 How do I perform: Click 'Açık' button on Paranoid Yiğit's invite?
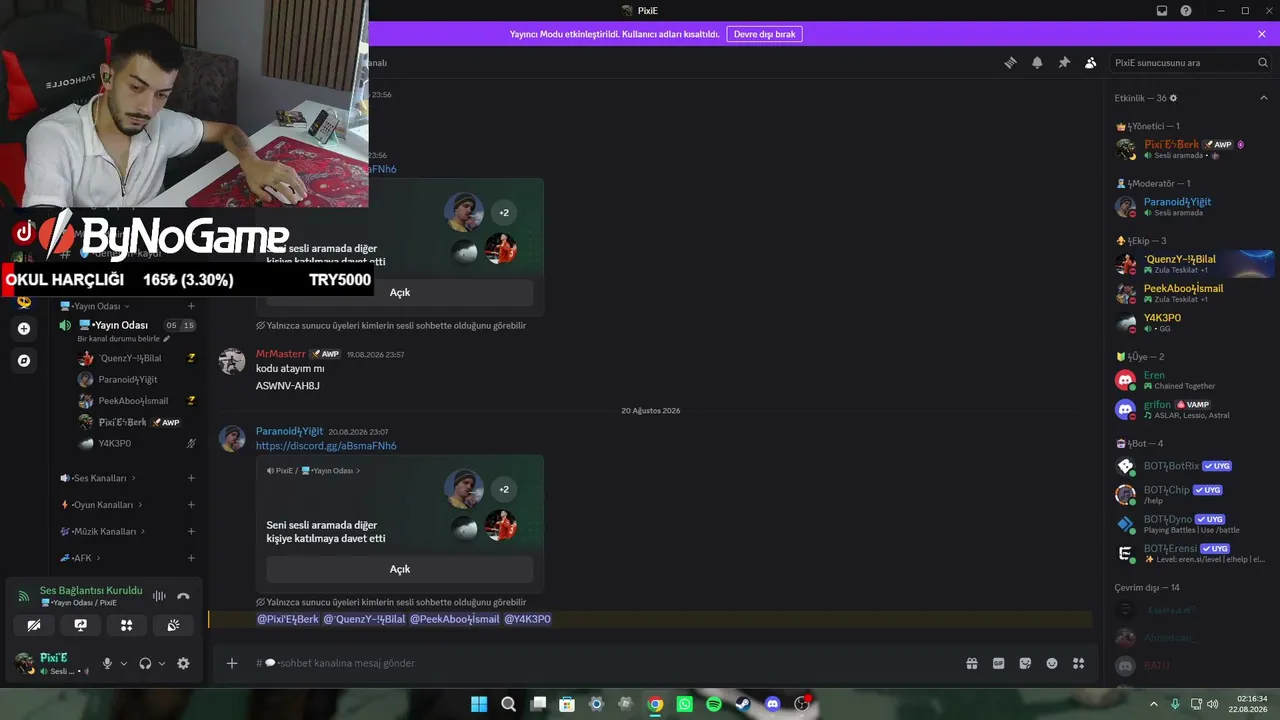coord(400,569)
